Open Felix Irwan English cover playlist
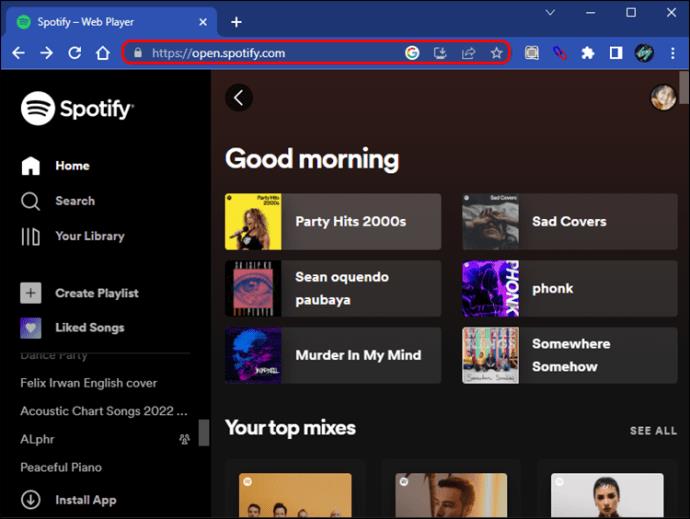 (x=88, y=383)
